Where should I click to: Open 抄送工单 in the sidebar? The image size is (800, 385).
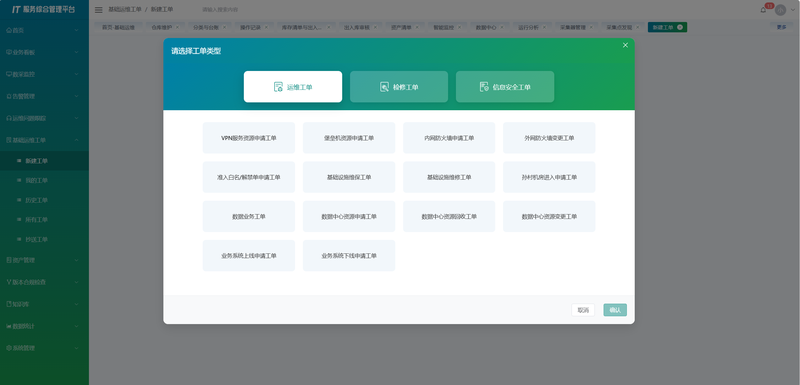coord(44,240)
